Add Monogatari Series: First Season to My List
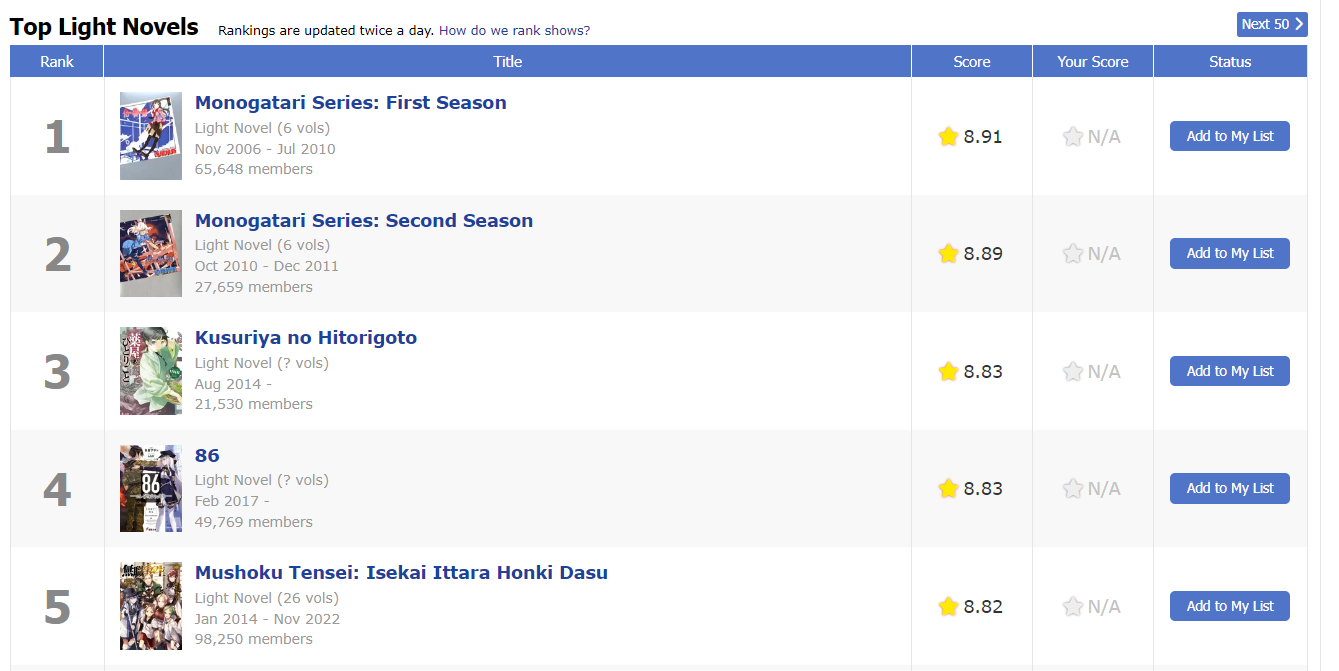Image resolution: width=1339 pixels, height=671 pixels. coord(1230,136)
